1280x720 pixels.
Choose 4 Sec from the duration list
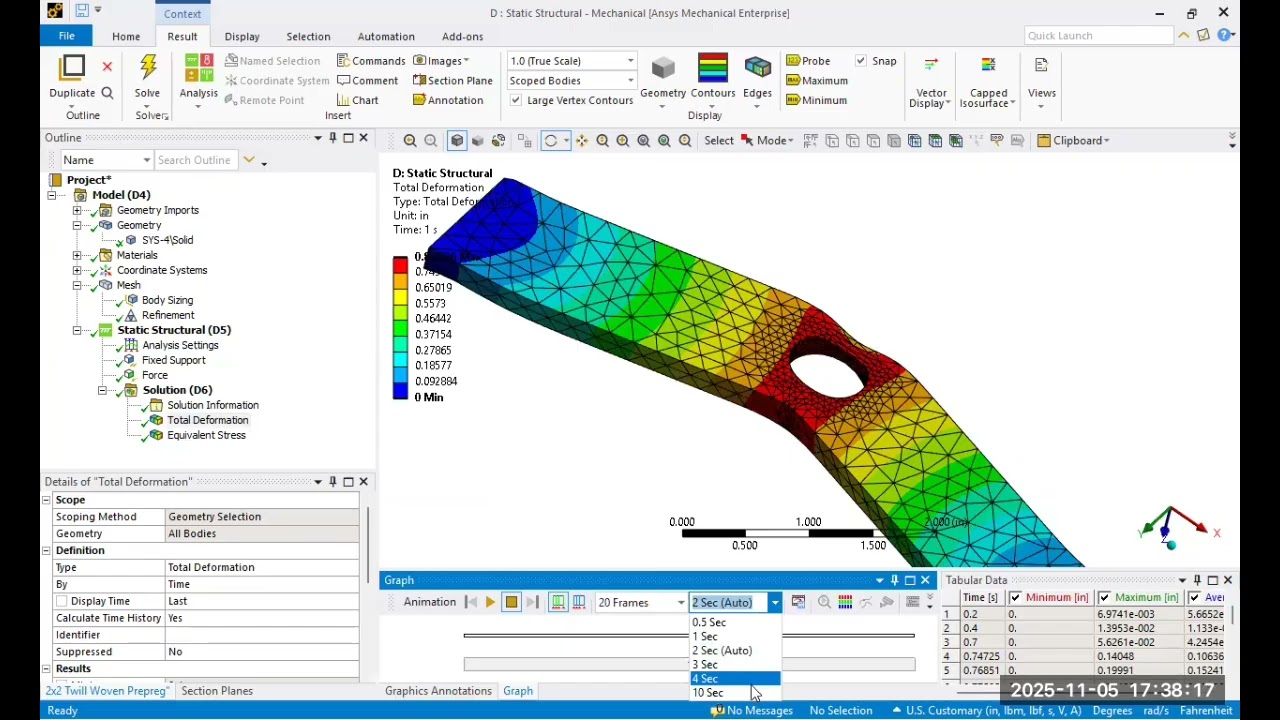pos(735,679)
